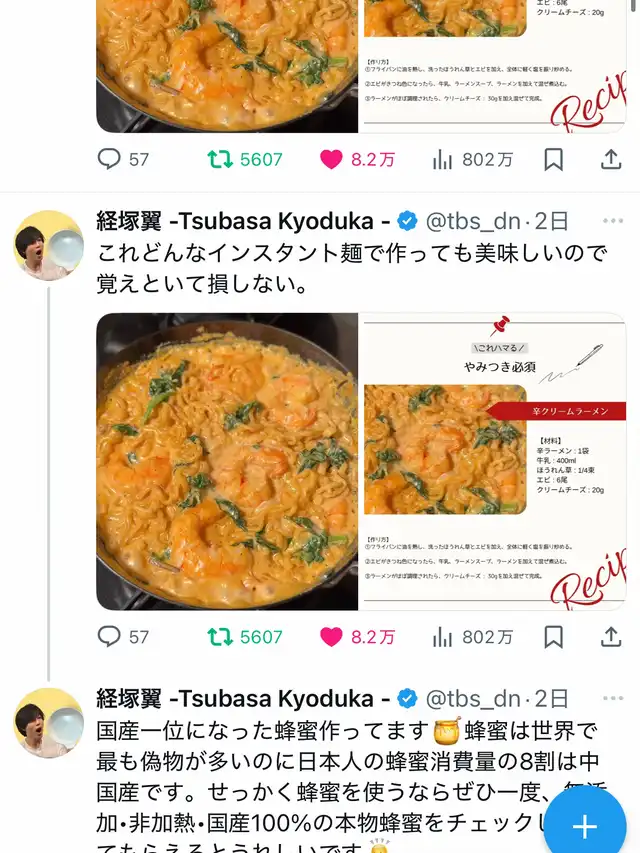Viewport: 640px width, 853px height.
Task: Tap the retweet icon on the top tweet
Action: pos(220,159)
